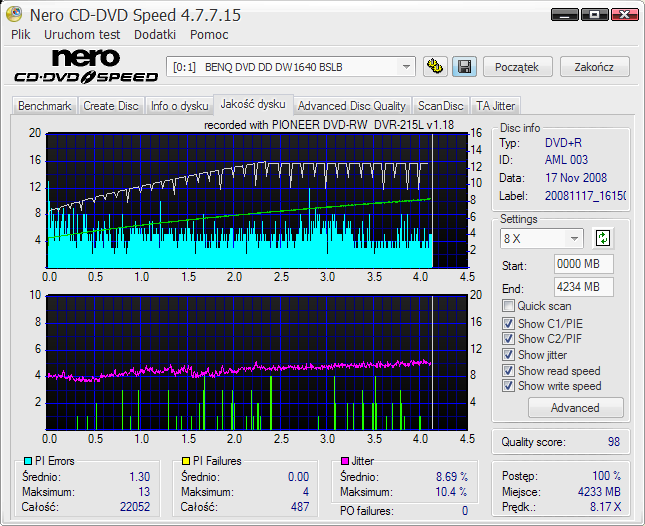This screenshot has width=645, height=526.
Task: Switch to the Create Disc tab
Action: pos(111,106)
